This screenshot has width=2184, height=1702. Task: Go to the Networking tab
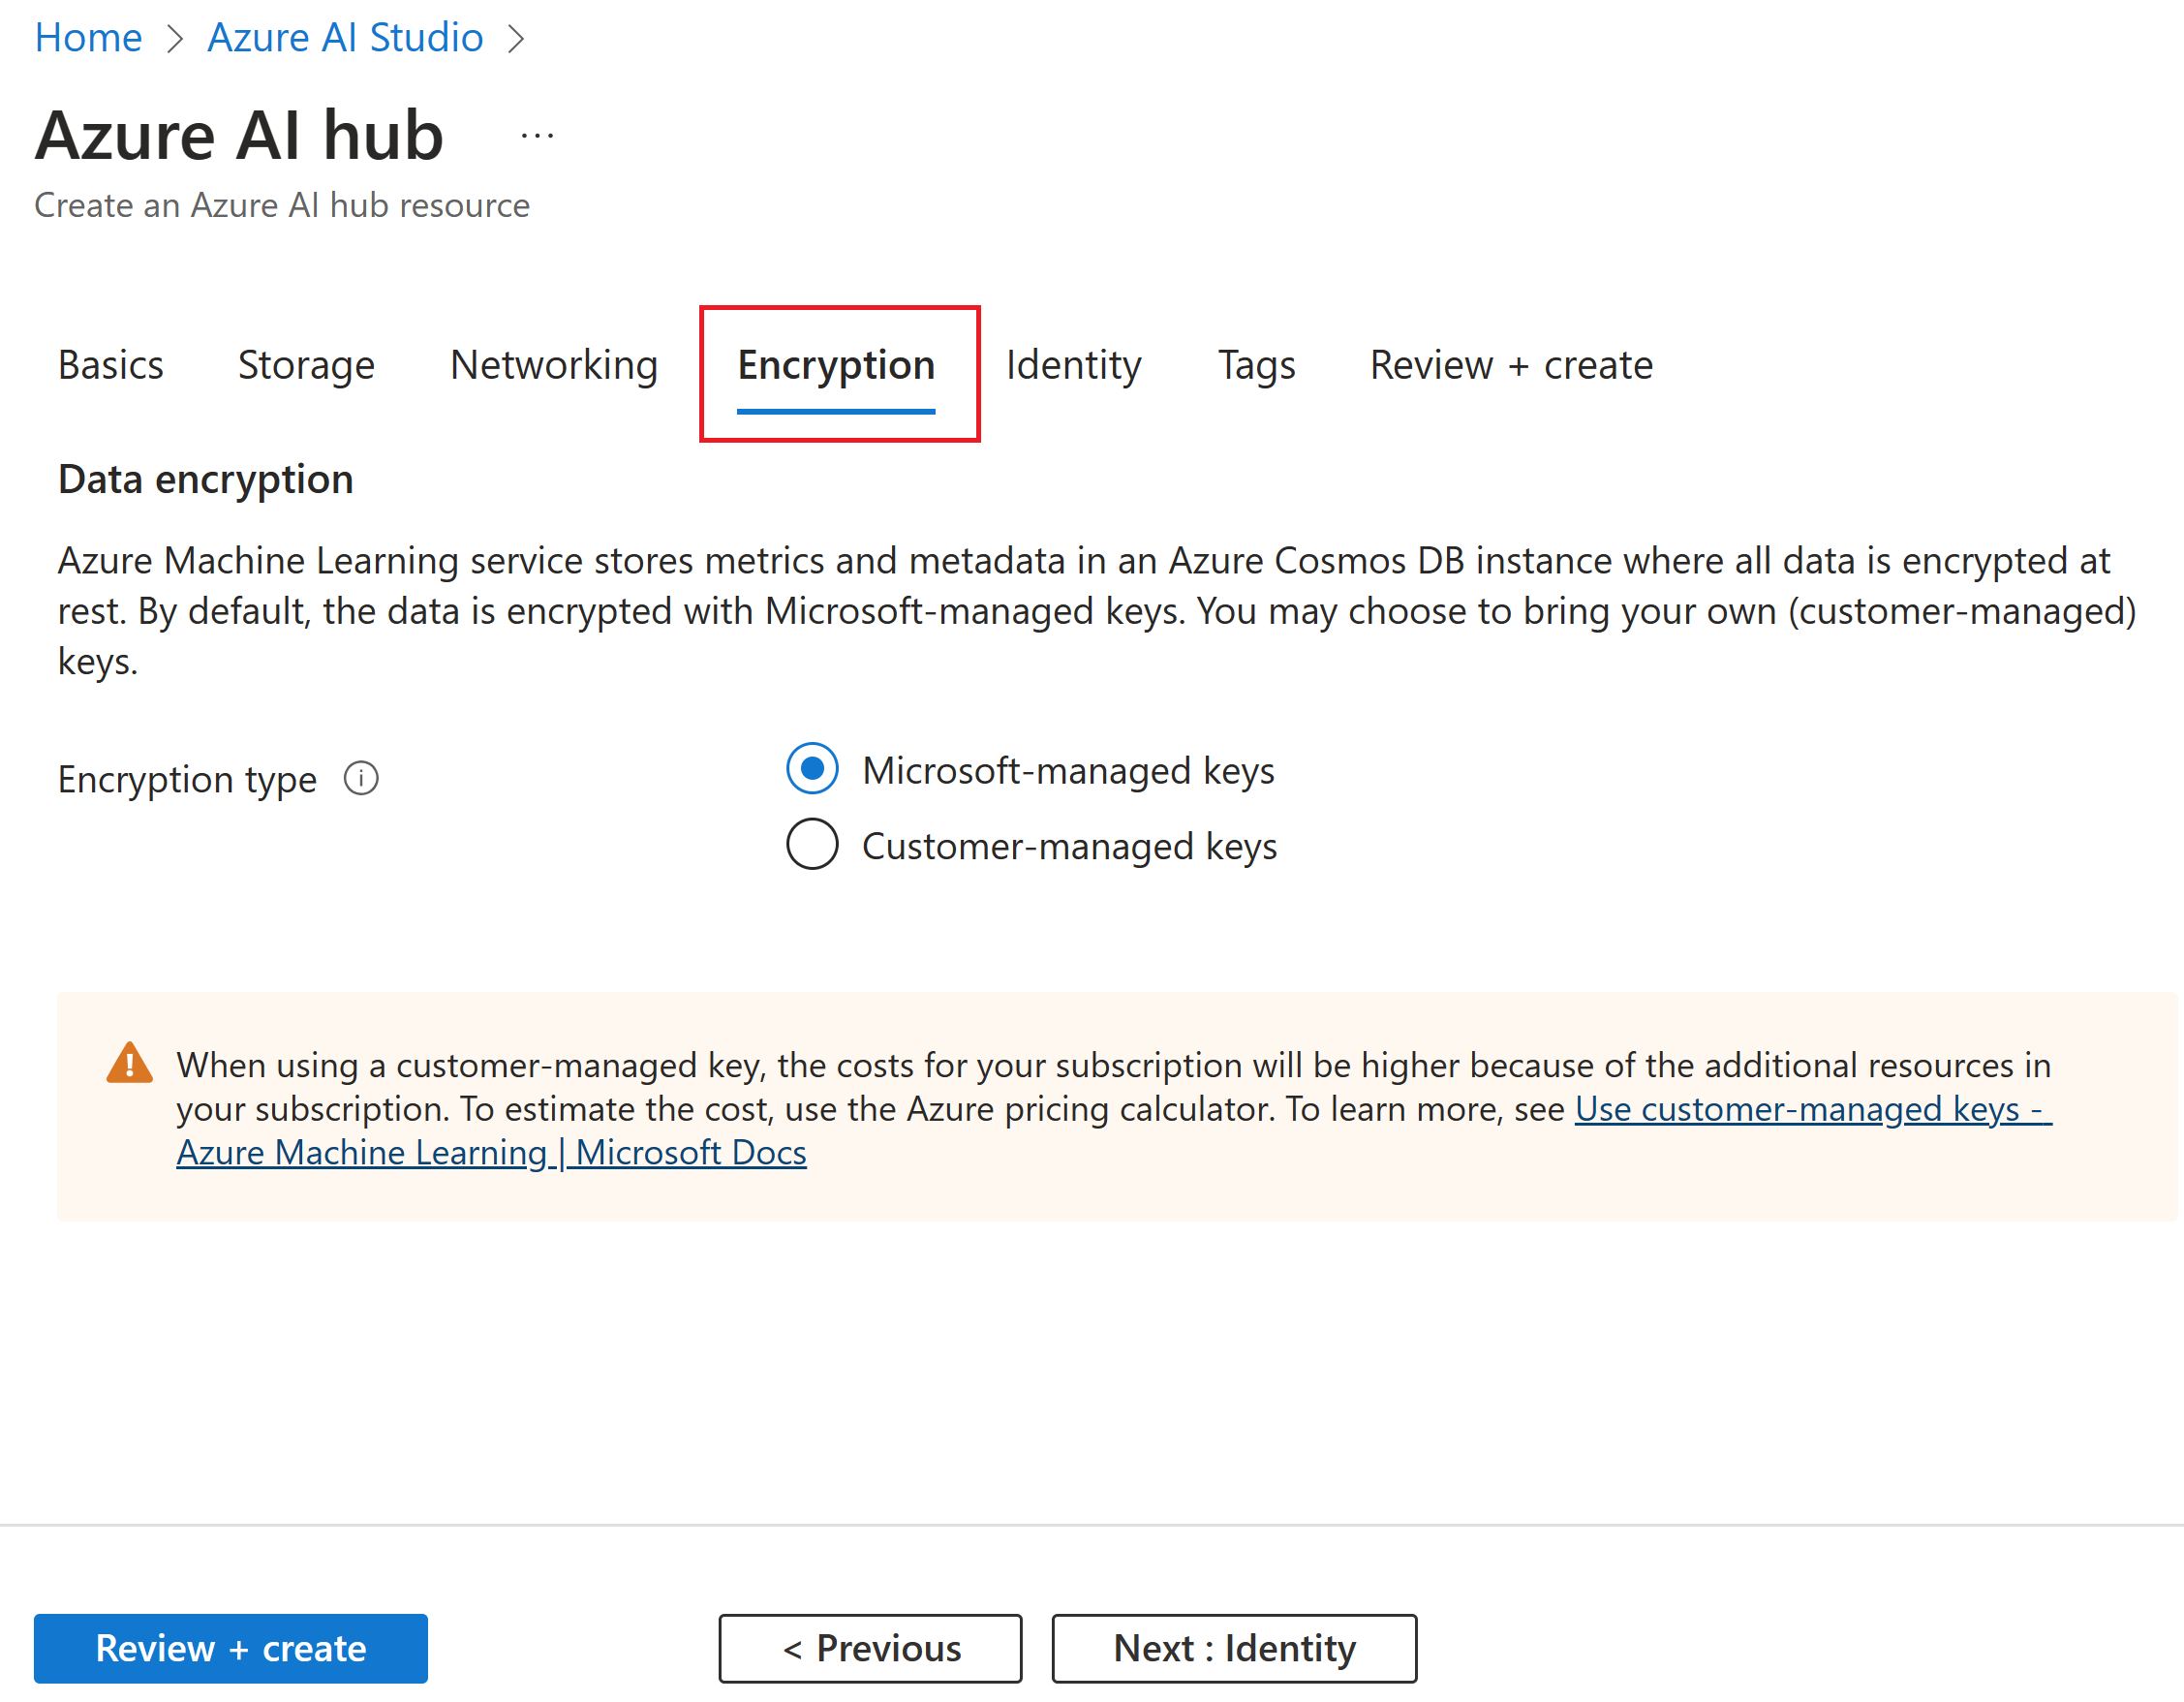click(554, 365)
